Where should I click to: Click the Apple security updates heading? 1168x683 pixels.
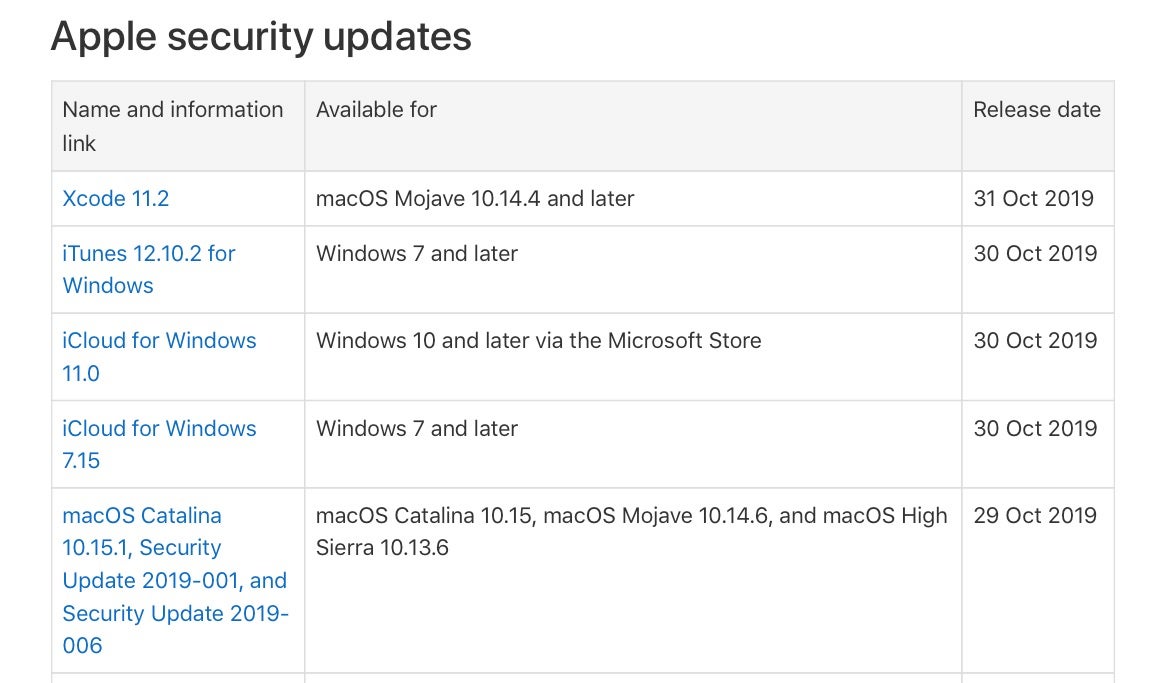tap(261, 36)
